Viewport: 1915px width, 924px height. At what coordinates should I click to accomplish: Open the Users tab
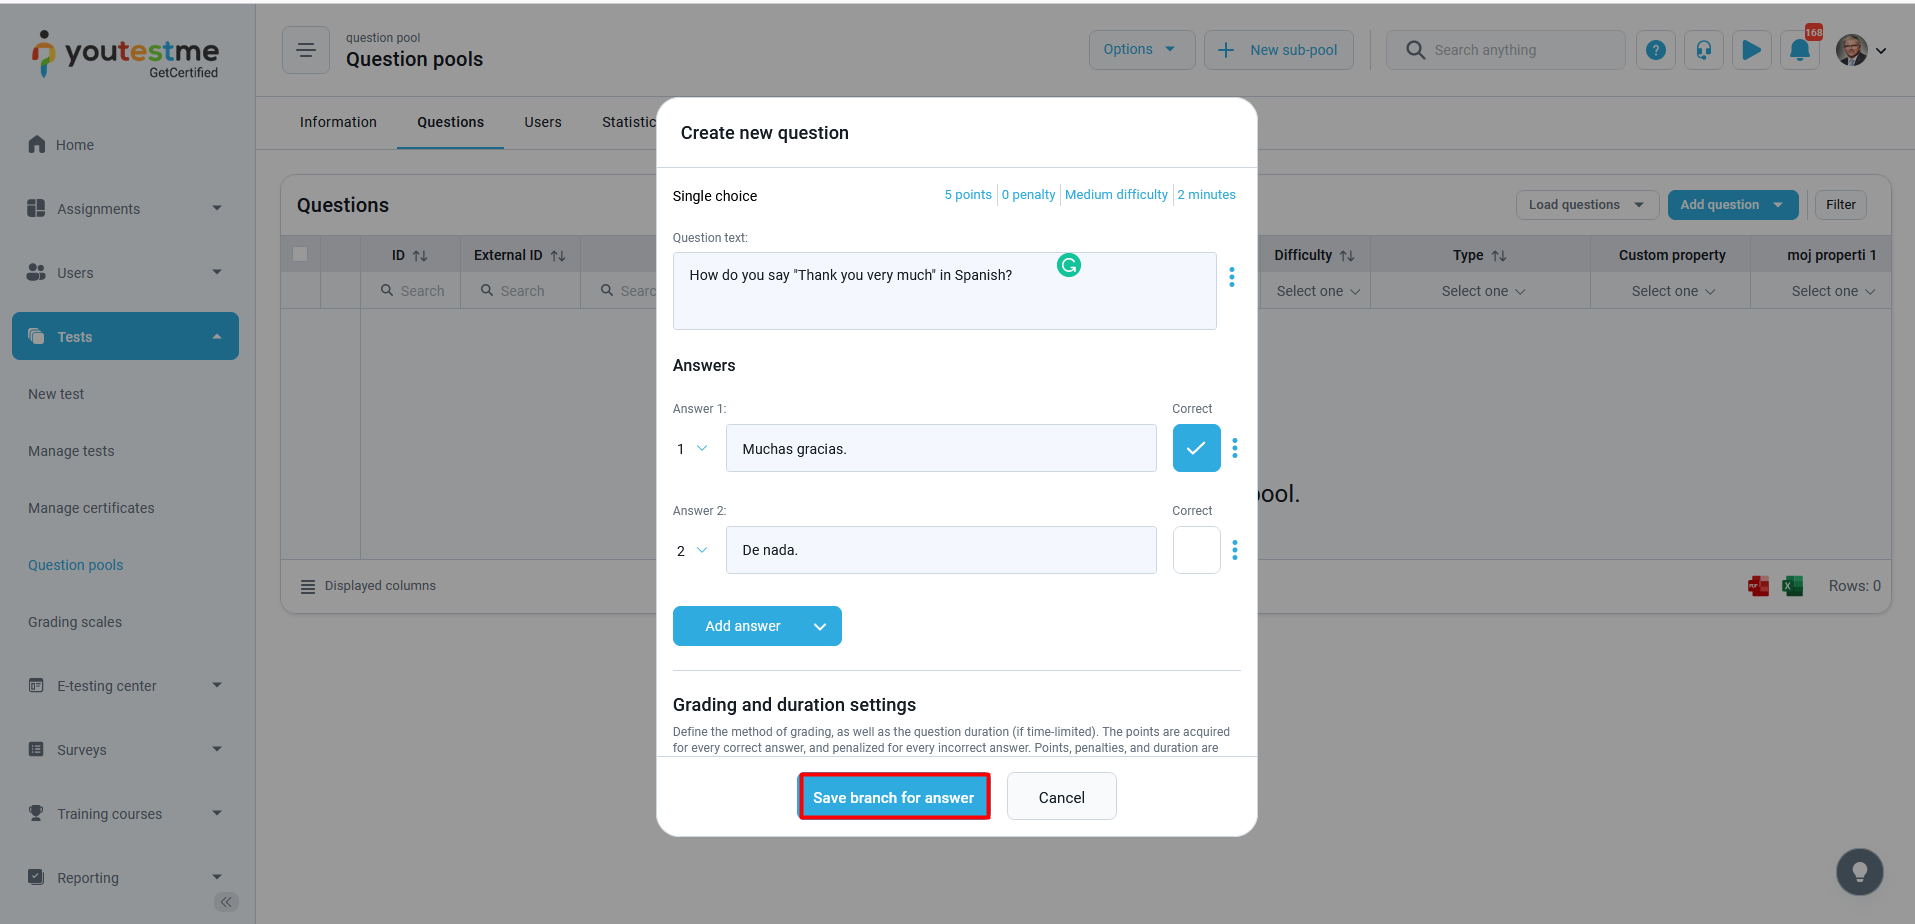[543, 122]
